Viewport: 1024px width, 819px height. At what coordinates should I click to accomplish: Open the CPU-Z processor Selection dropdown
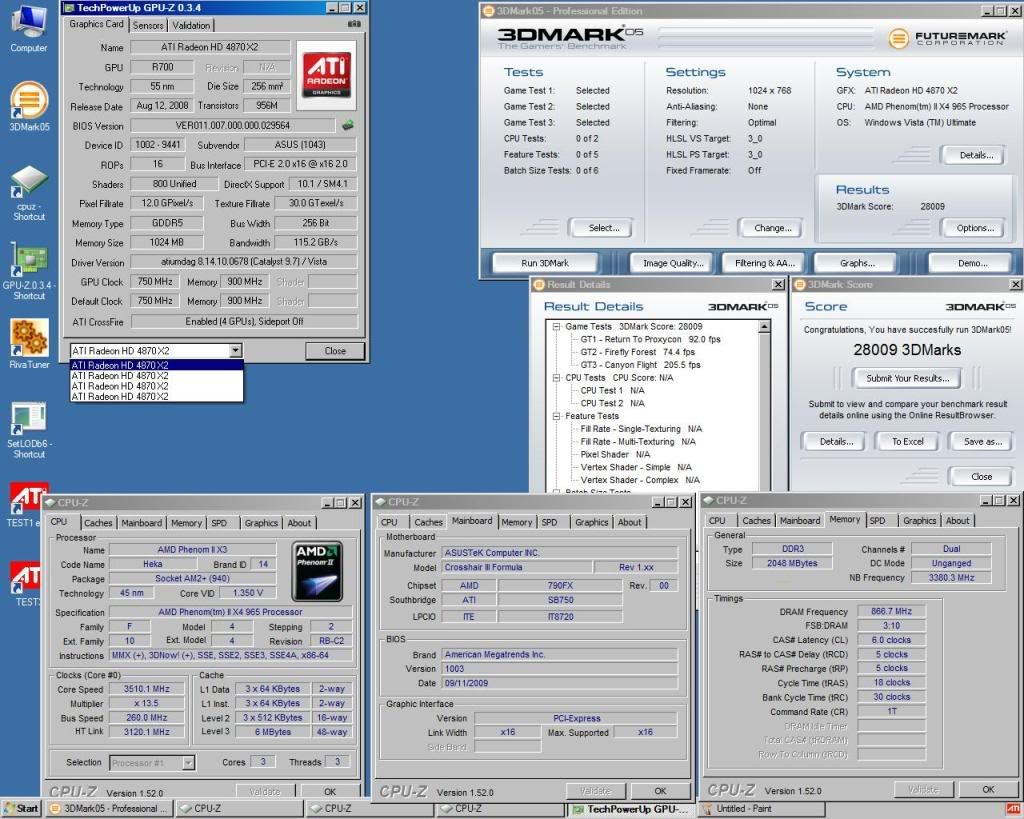pyautogui.click(x=188, y=762)
